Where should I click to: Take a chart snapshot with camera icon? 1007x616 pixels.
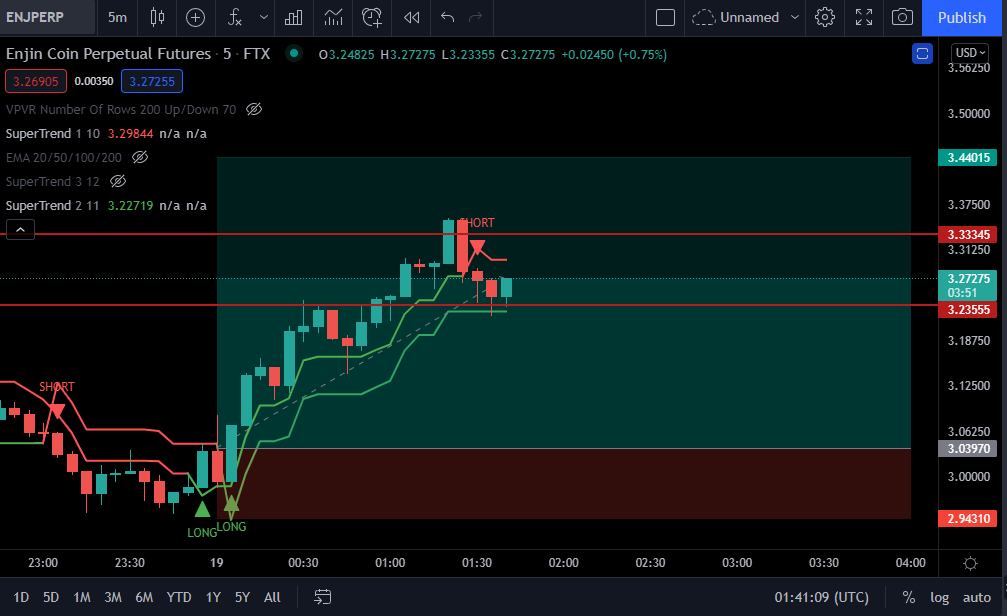[902, 17]
